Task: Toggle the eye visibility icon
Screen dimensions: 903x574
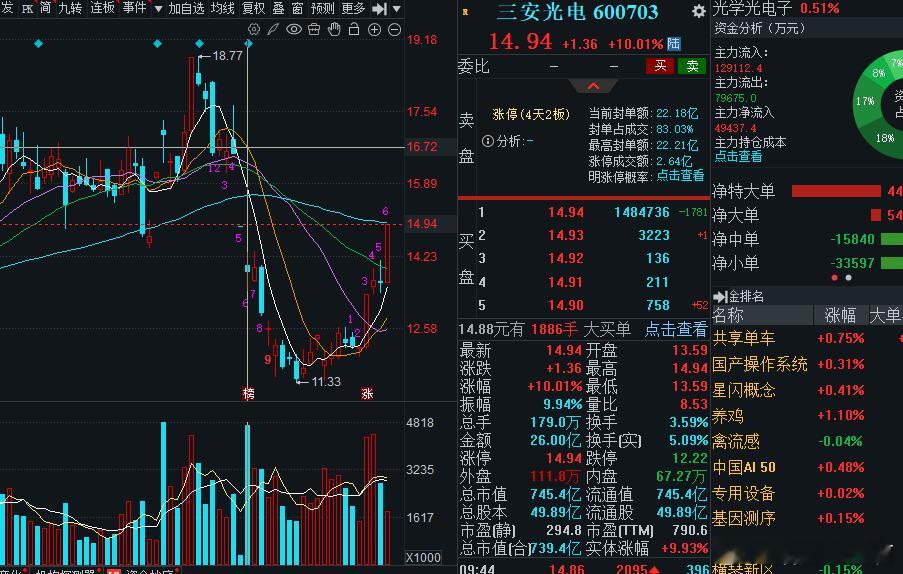Action: (294, 29)
